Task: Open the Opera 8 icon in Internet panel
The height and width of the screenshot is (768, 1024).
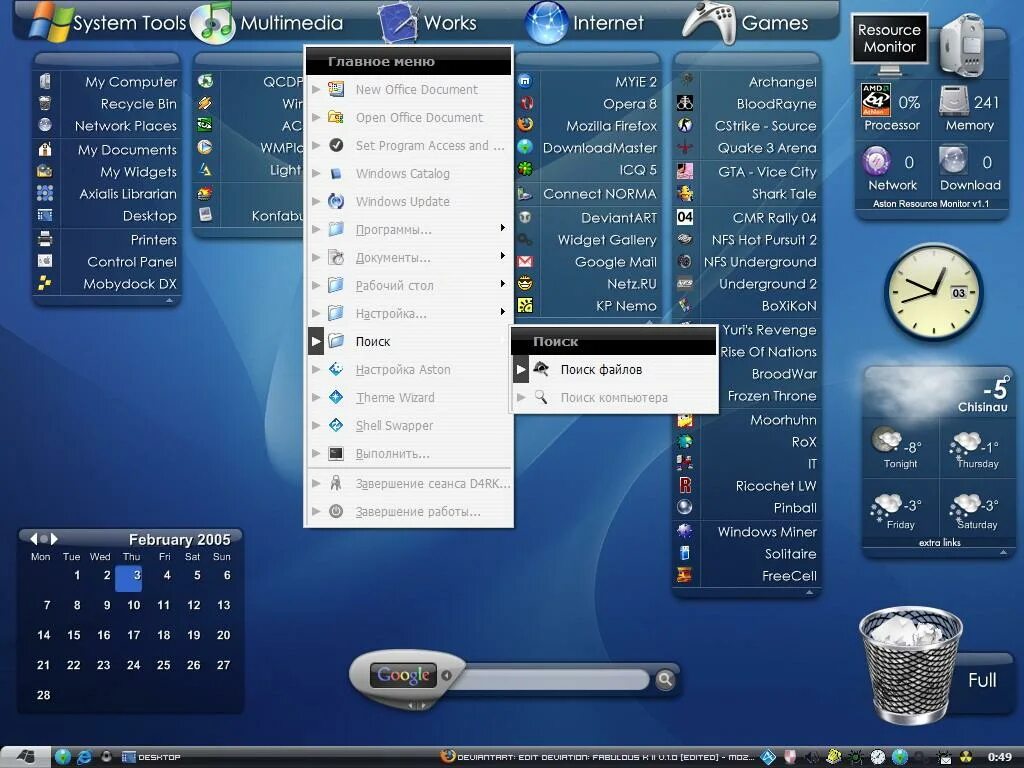Action: (526, 103)
